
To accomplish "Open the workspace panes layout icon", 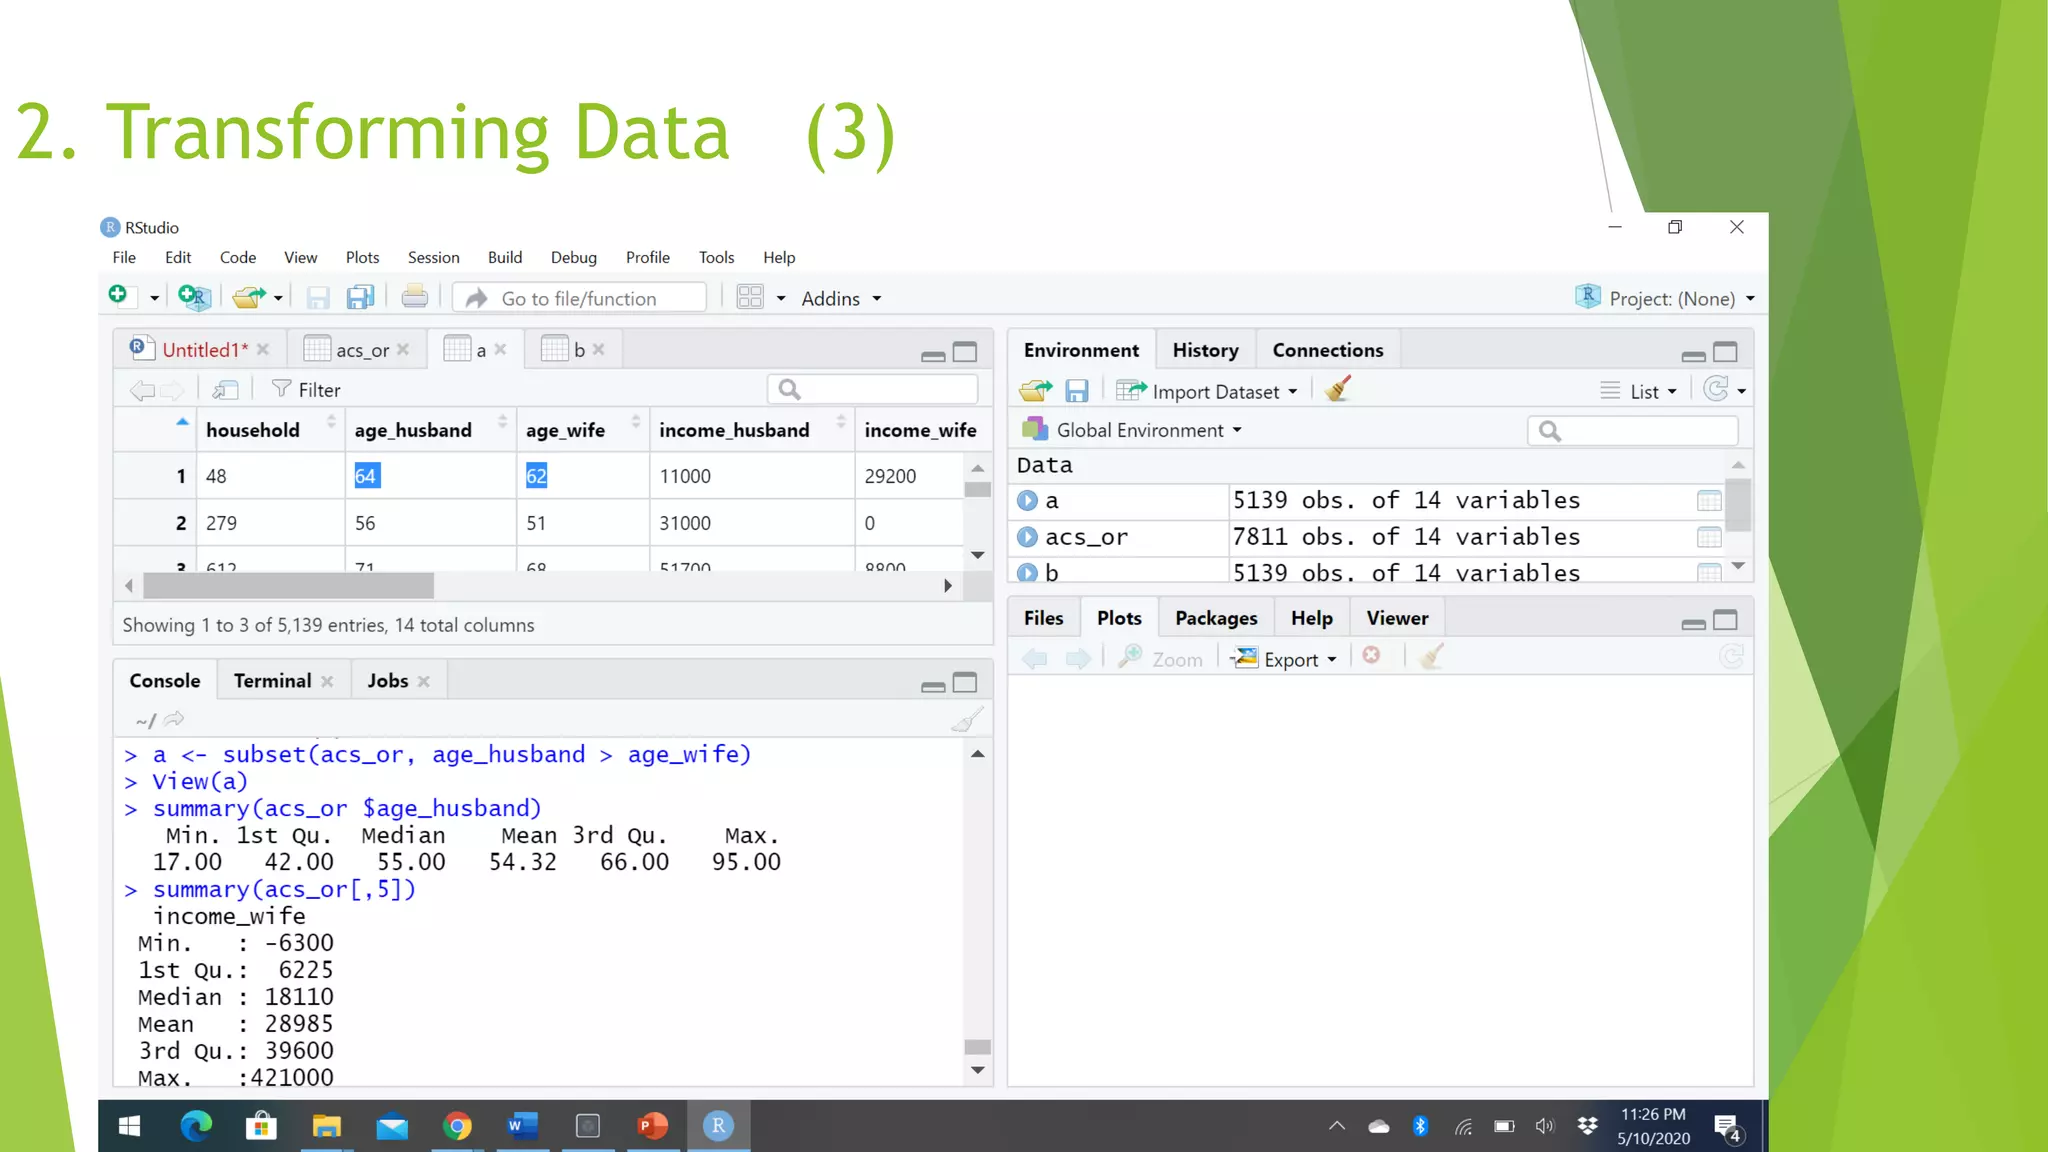I will [x=750, y=297].
